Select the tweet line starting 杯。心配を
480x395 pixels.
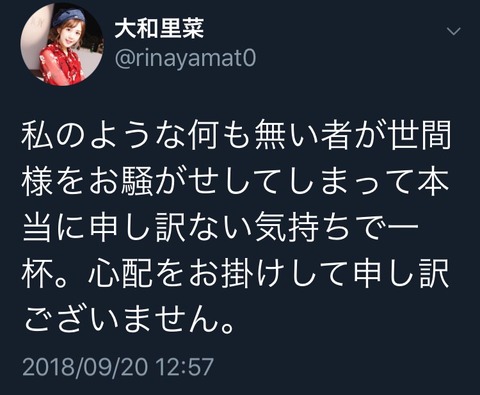point(235,275)
